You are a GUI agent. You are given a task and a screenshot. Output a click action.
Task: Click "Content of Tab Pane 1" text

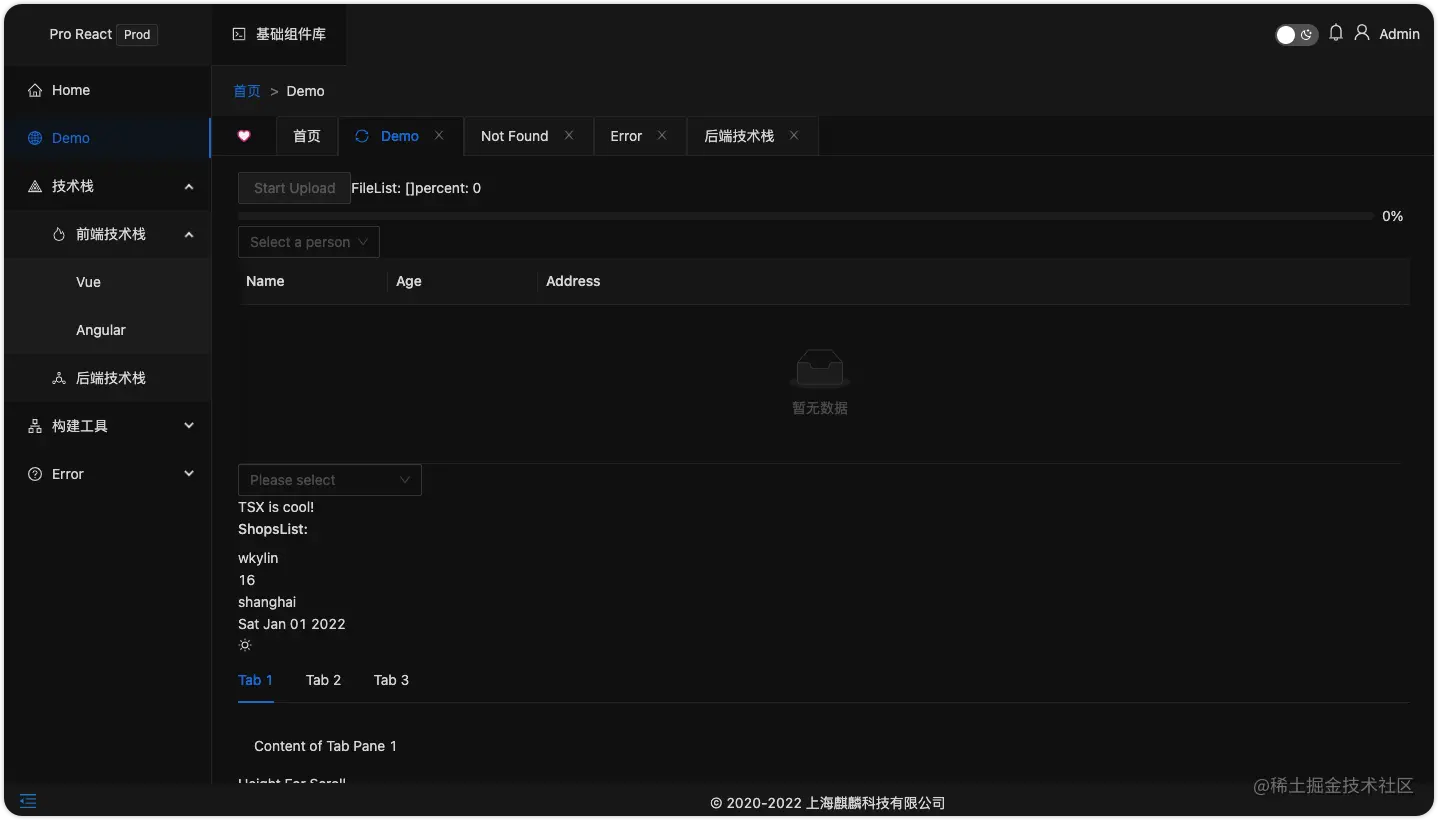click(325, 746)
